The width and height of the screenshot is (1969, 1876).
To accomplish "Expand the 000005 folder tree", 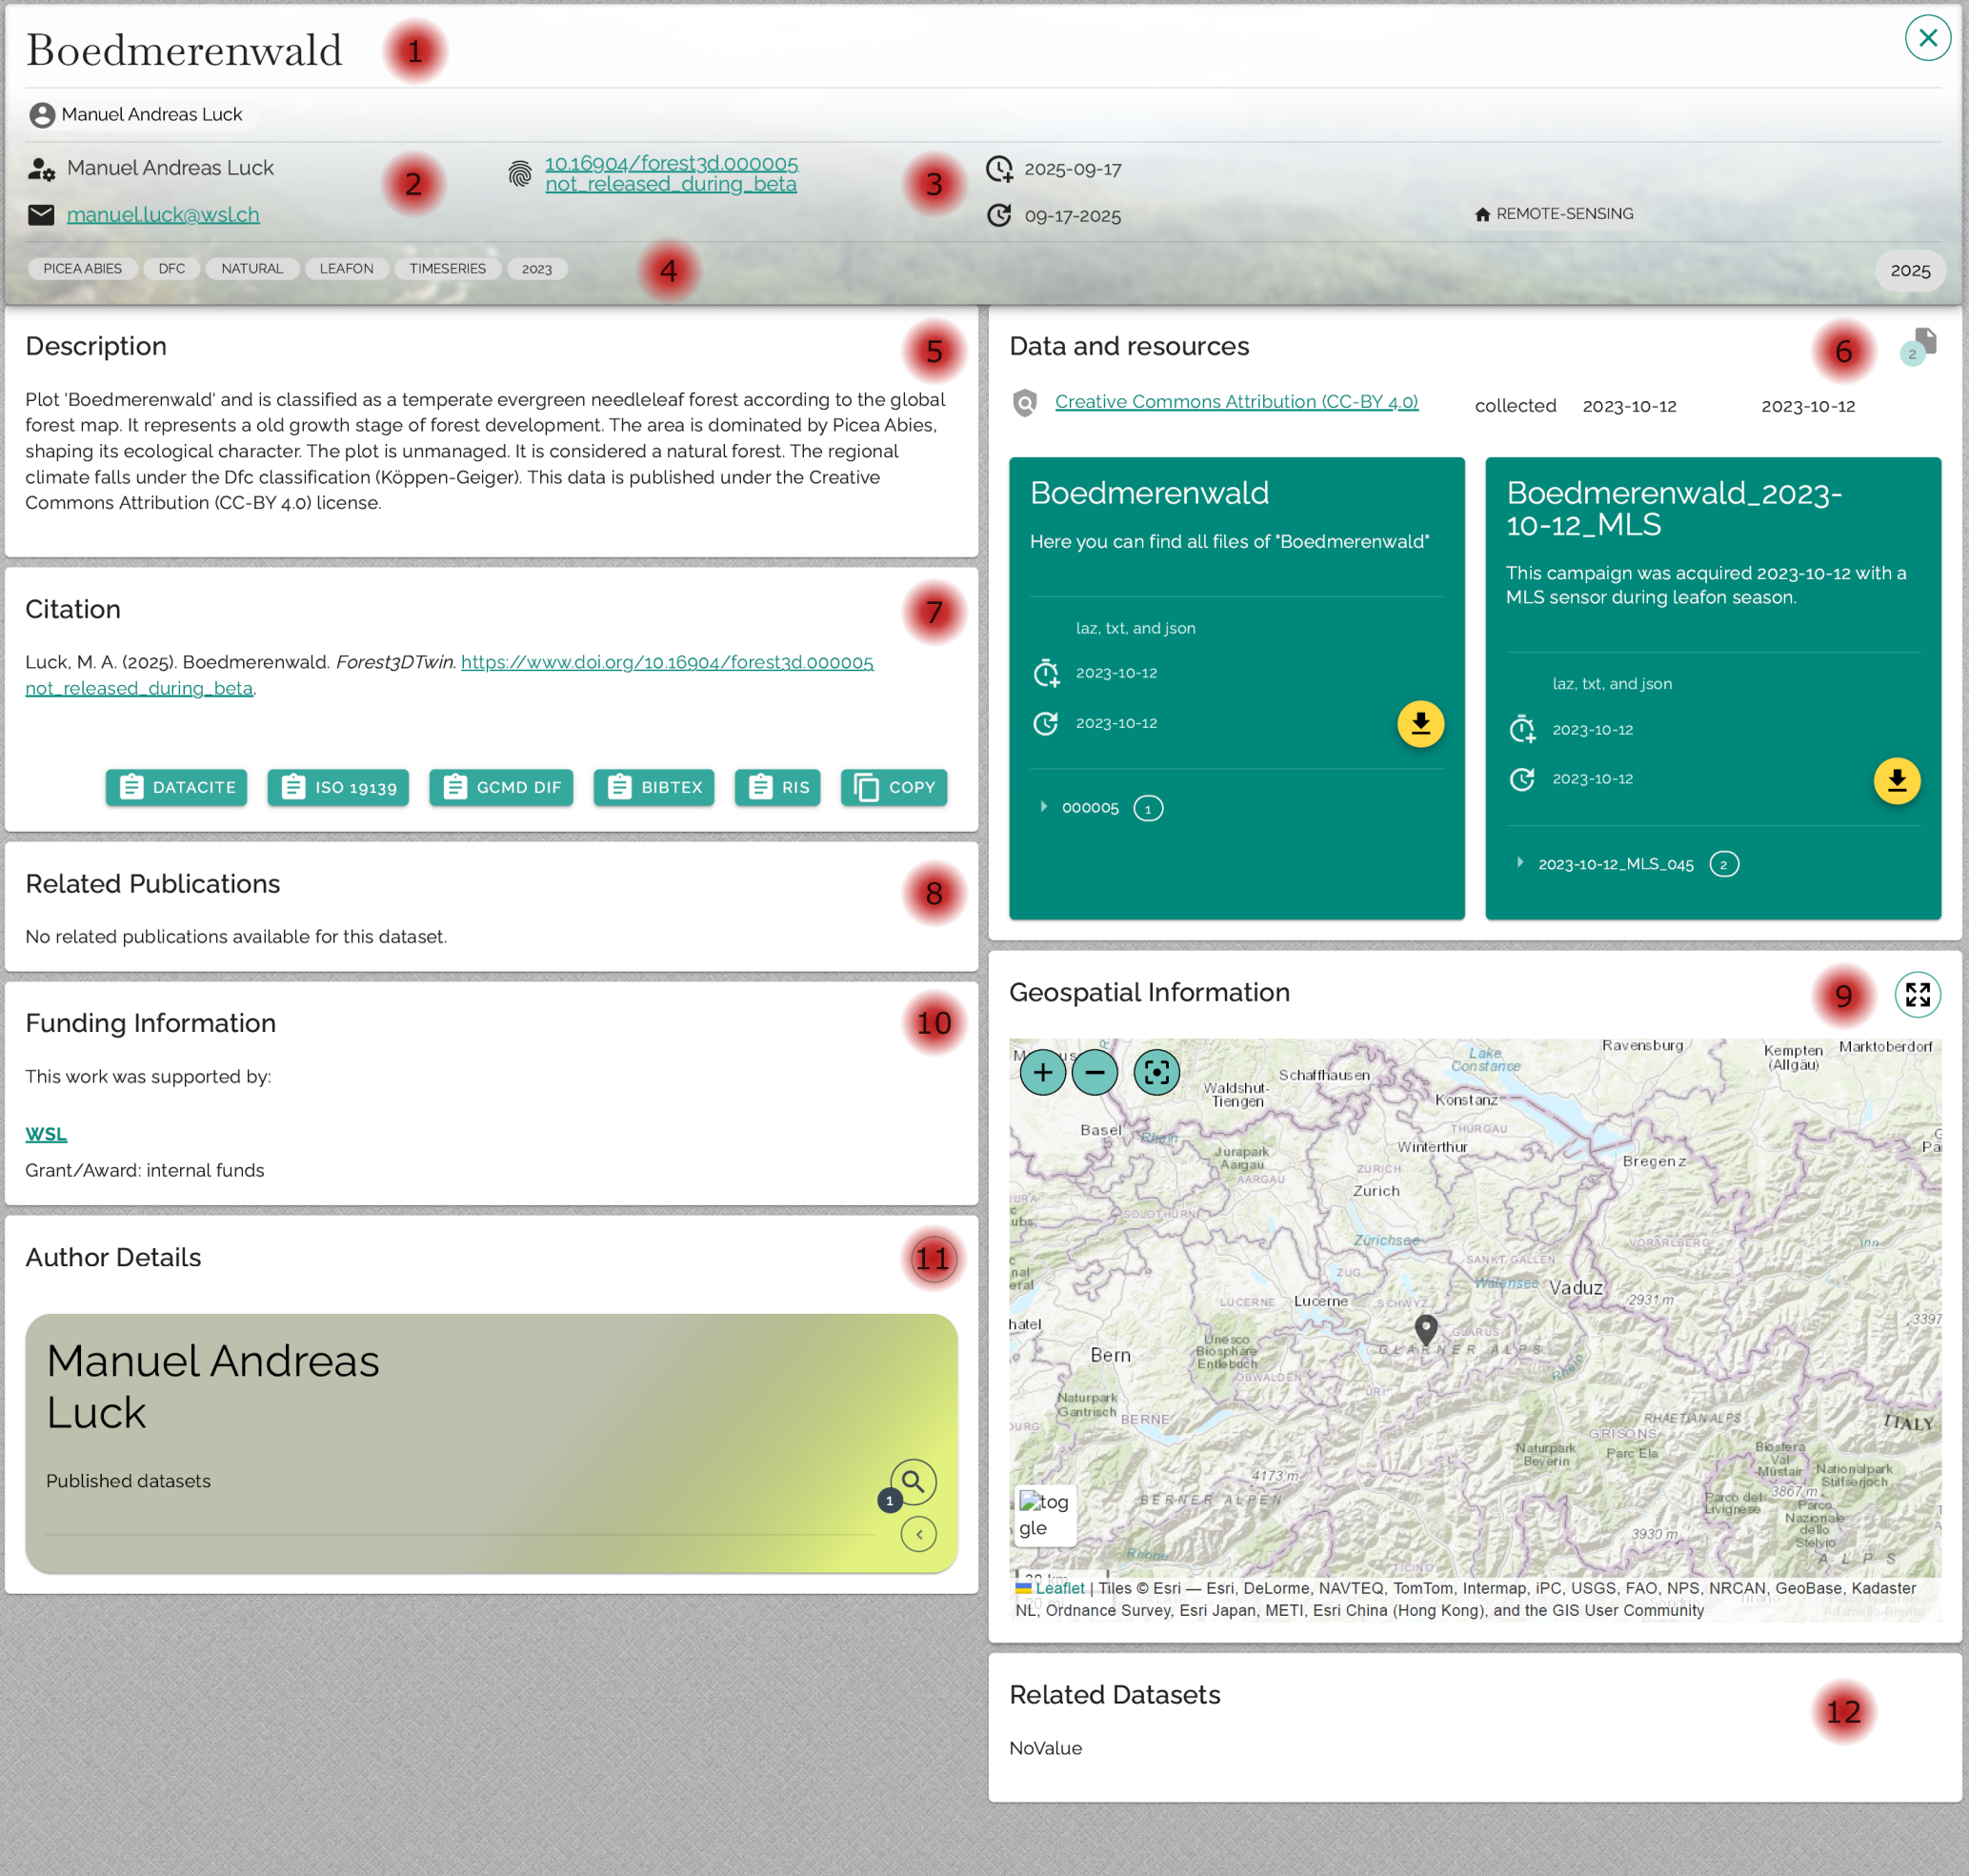I will (x=1044, y=807).
